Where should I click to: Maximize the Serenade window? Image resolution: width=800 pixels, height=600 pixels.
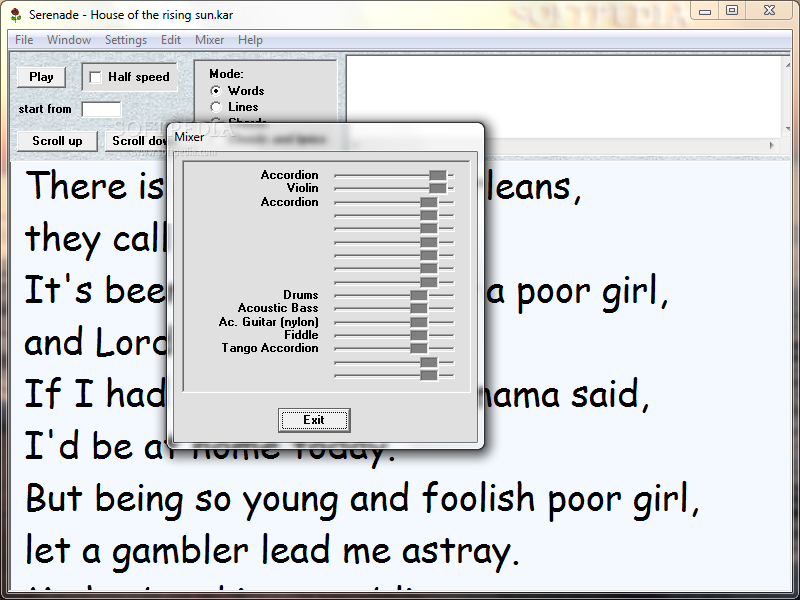coord(732,11)
